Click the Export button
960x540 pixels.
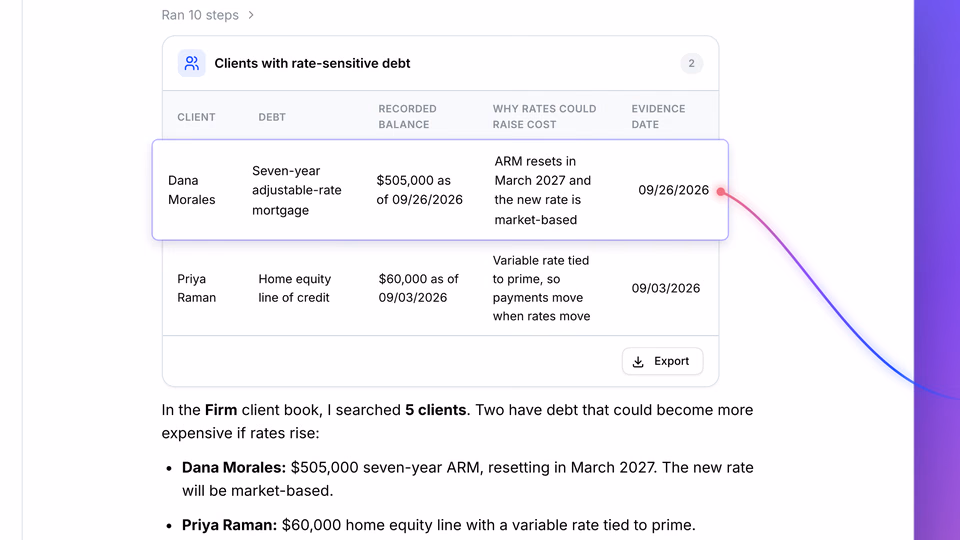pos(662,361)
